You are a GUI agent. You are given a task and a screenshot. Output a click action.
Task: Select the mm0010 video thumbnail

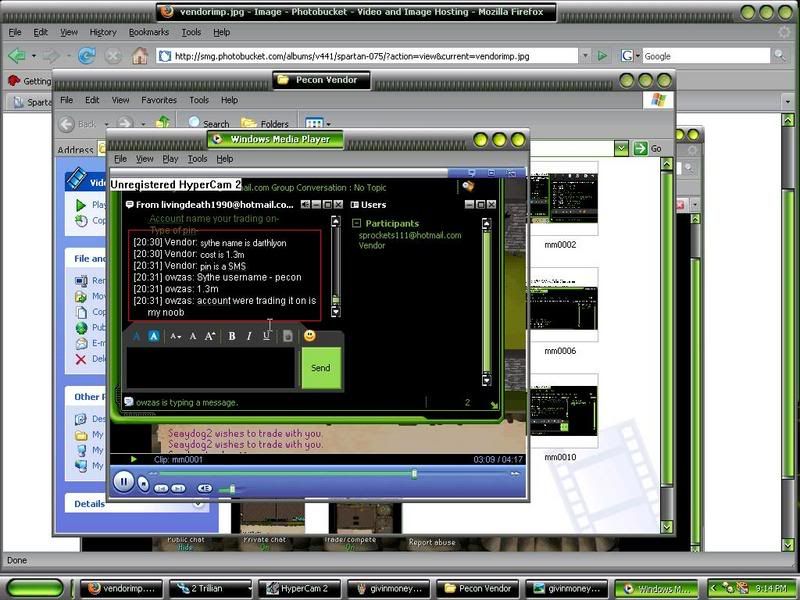click(x=561, y=411)
